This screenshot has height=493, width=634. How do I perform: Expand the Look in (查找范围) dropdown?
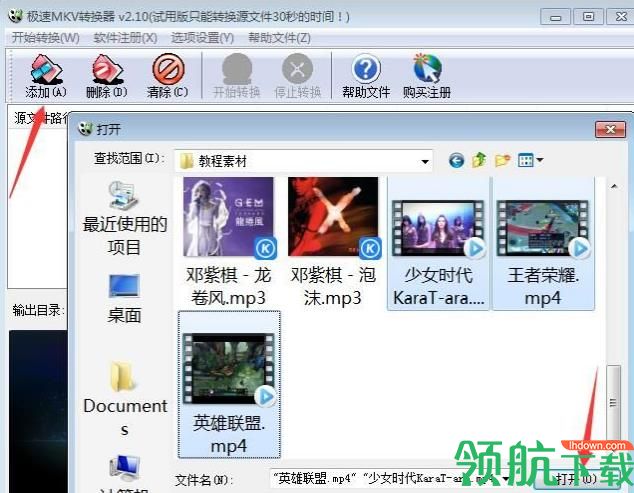(425, 161)
